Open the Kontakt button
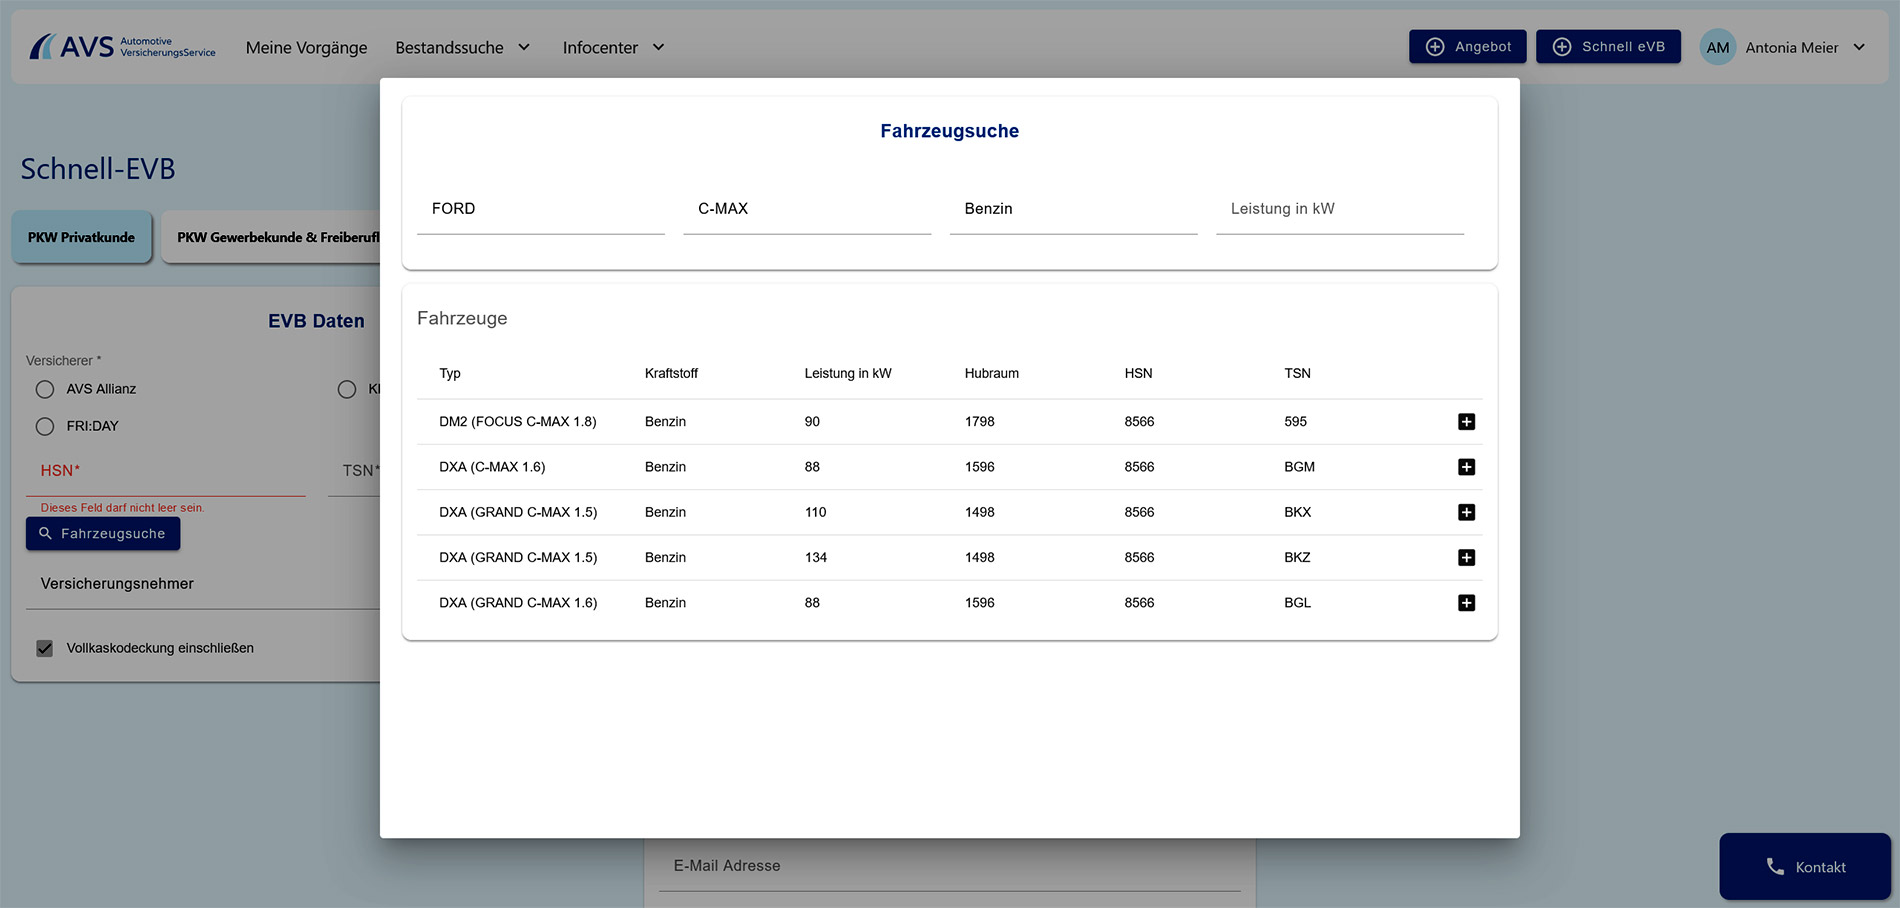The height and width of the screenshot is (908, 1900). [x=1805, y=866]
